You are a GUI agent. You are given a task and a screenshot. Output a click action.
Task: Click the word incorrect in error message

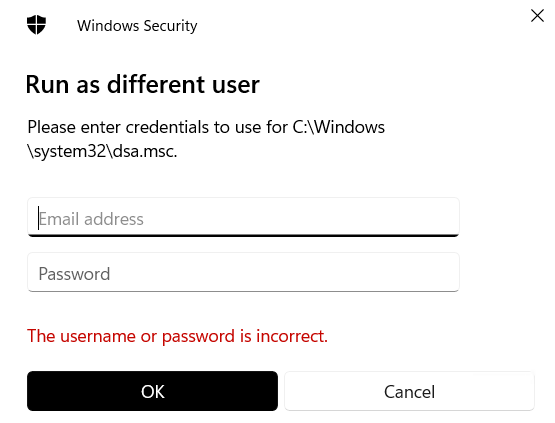click(x=292, y=336)
